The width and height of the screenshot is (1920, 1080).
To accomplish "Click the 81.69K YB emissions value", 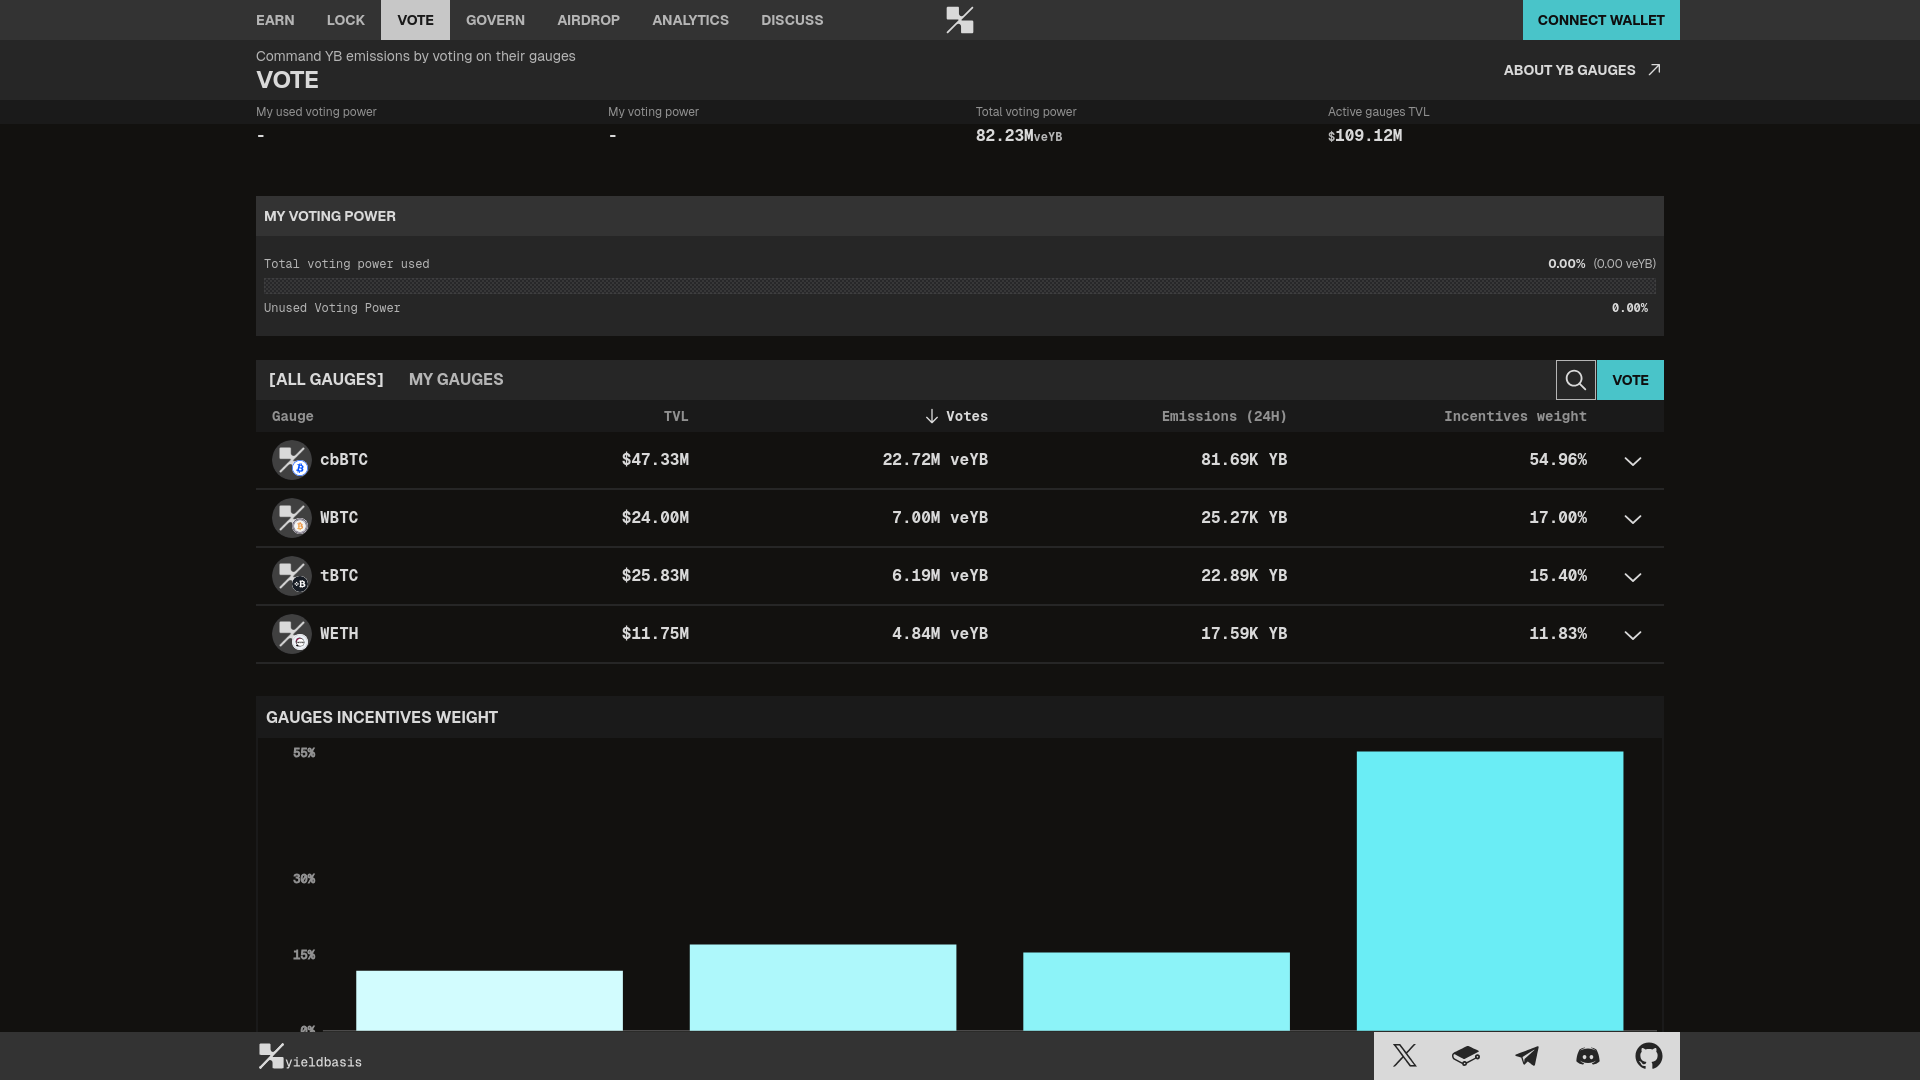I will click(1244, 460).
